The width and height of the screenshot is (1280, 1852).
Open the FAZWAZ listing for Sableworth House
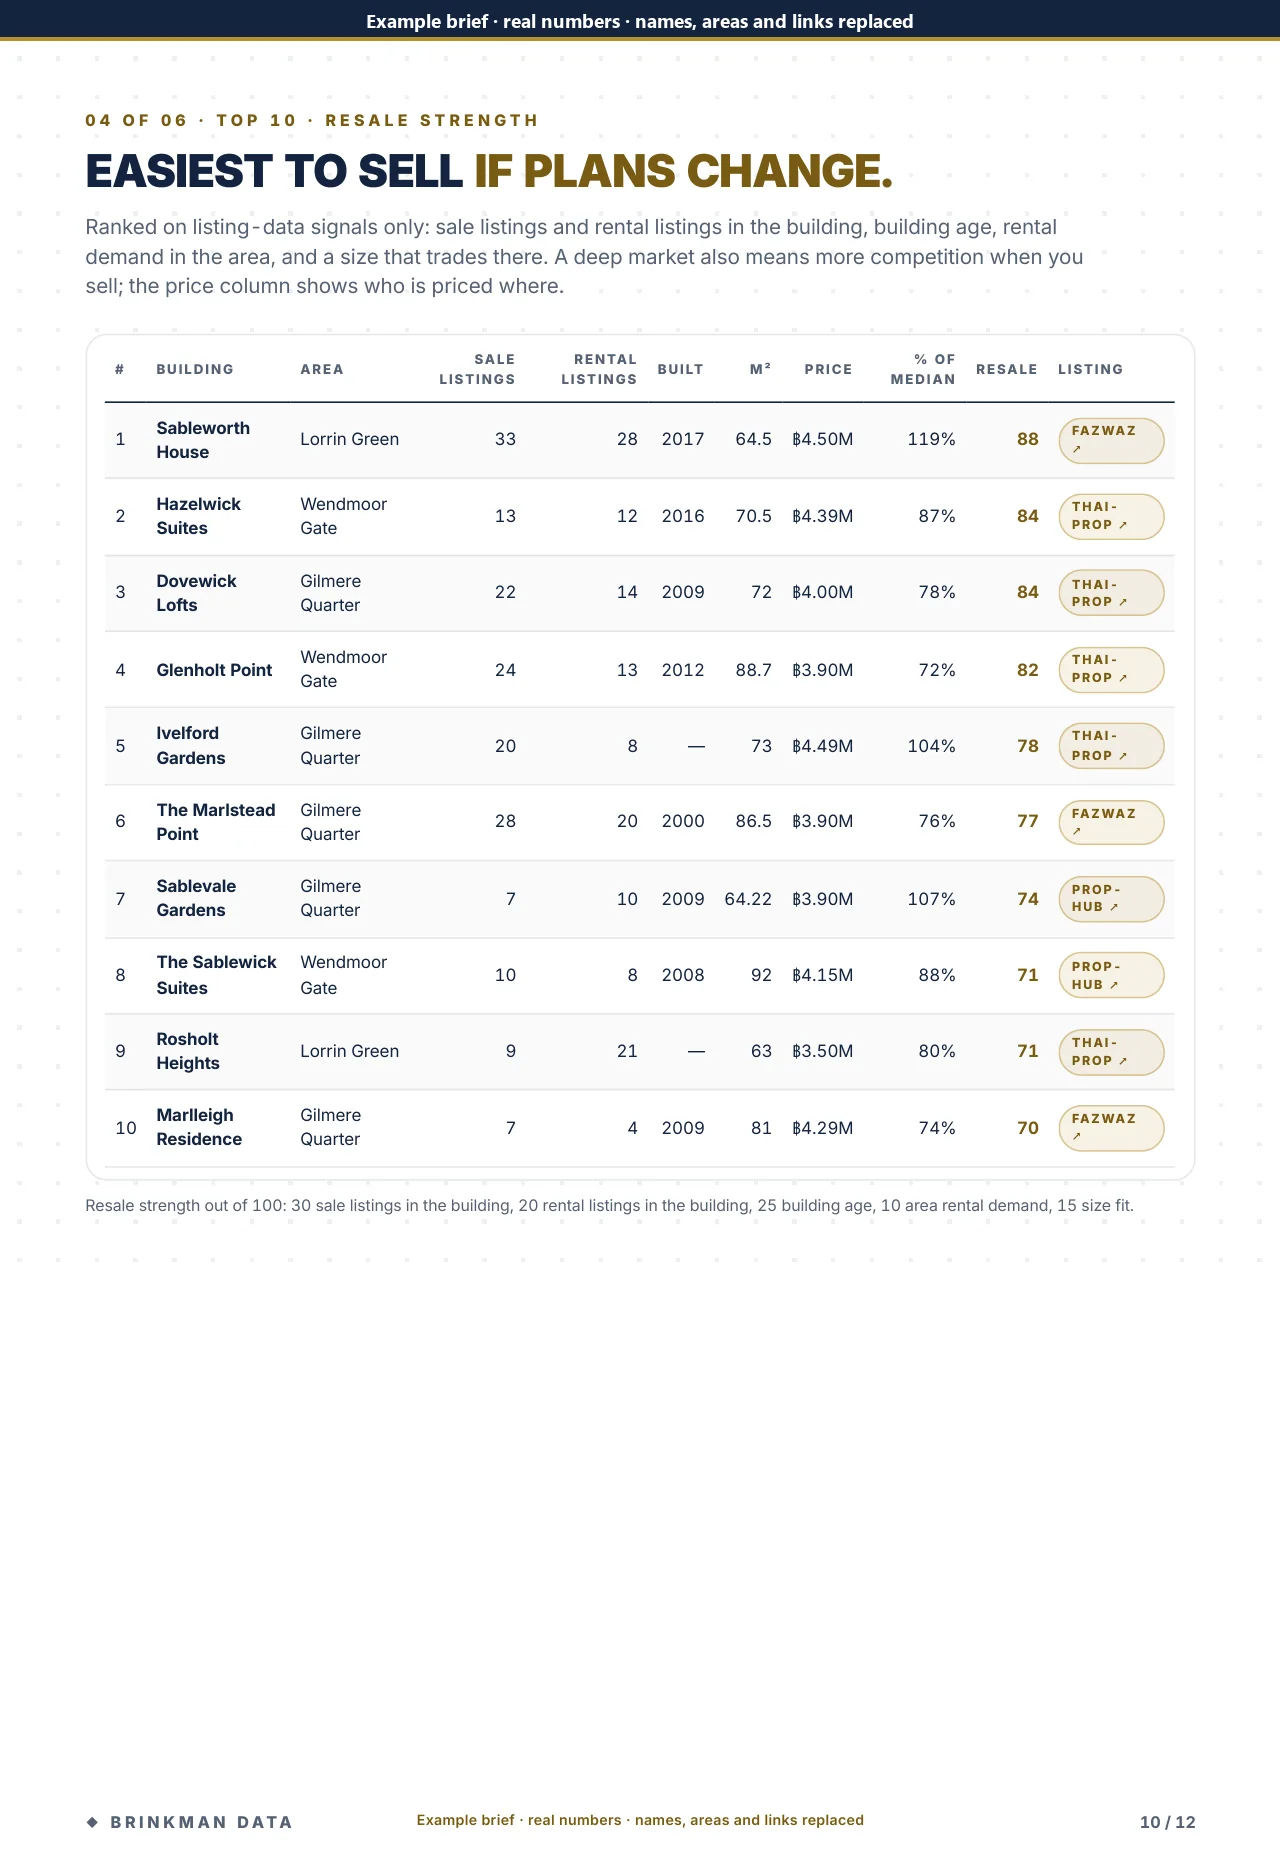click(x=1111, y=440)
